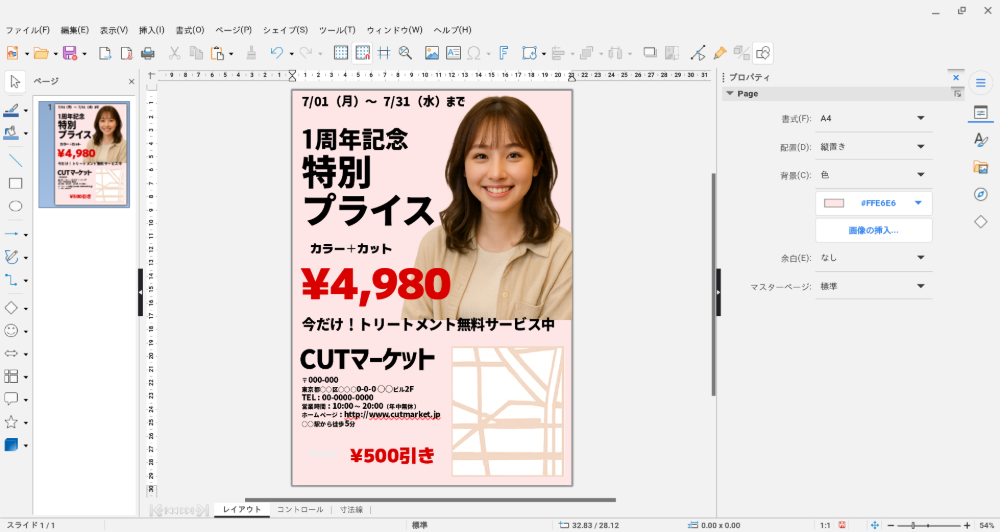Save the document with the floppy icon

[70, 54]
